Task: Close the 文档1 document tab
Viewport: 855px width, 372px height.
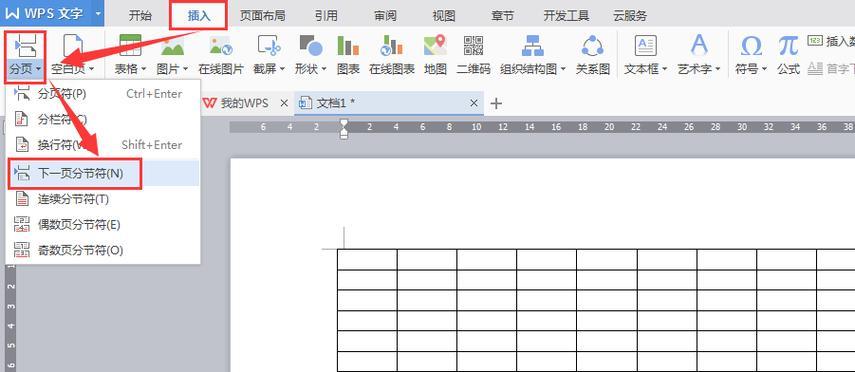Action: click(474, 103)
